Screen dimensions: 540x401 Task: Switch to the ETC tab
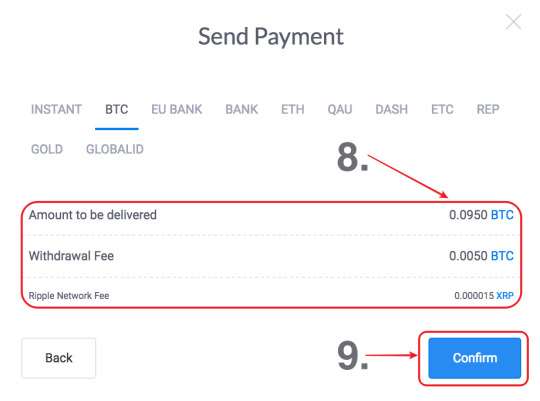point(442,110)
